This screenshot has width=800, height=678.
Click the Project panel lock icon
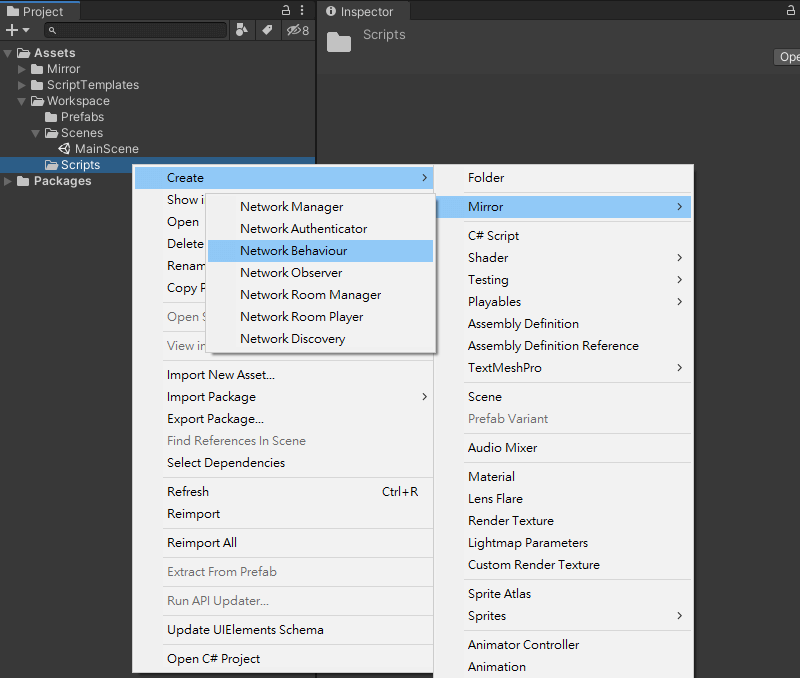click(286, 10)
